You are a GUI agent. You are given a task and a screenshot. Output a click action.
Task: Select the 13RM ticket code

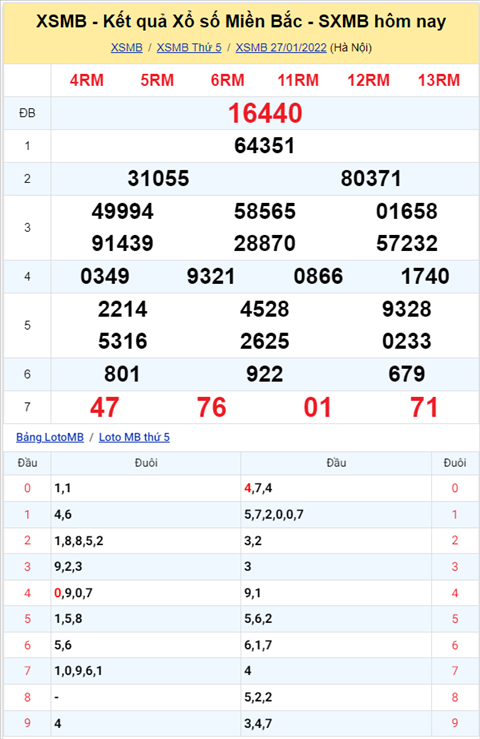pyautogui.click(x=439, y=81)
